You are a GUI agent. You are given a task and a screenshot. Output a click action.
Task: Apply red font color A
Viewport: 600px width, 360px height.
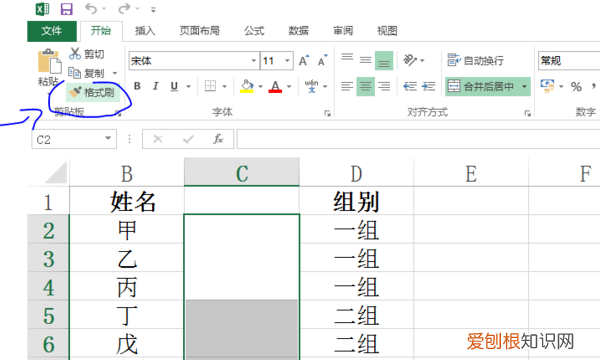[275, 86]
